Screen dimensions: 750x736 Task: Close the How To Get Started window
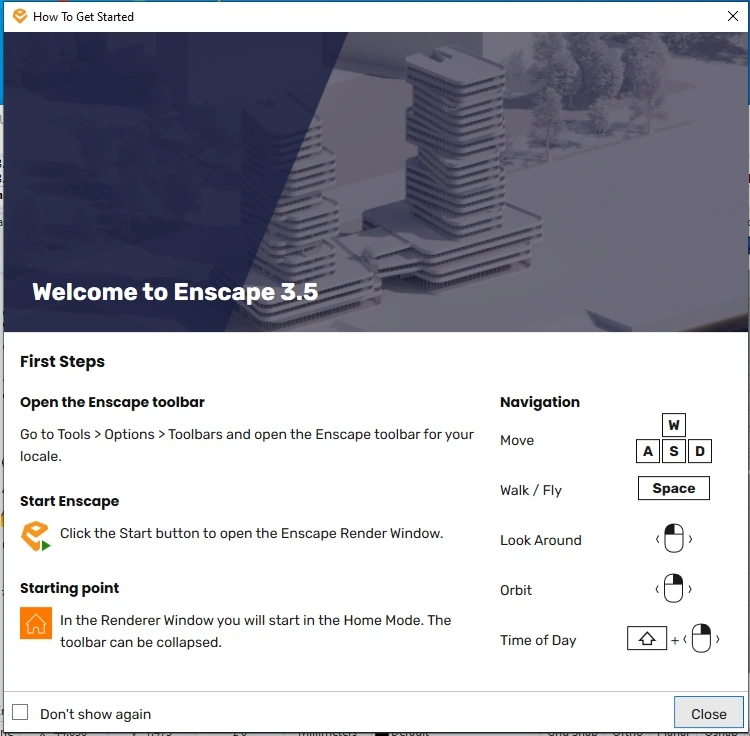point(732,16)
